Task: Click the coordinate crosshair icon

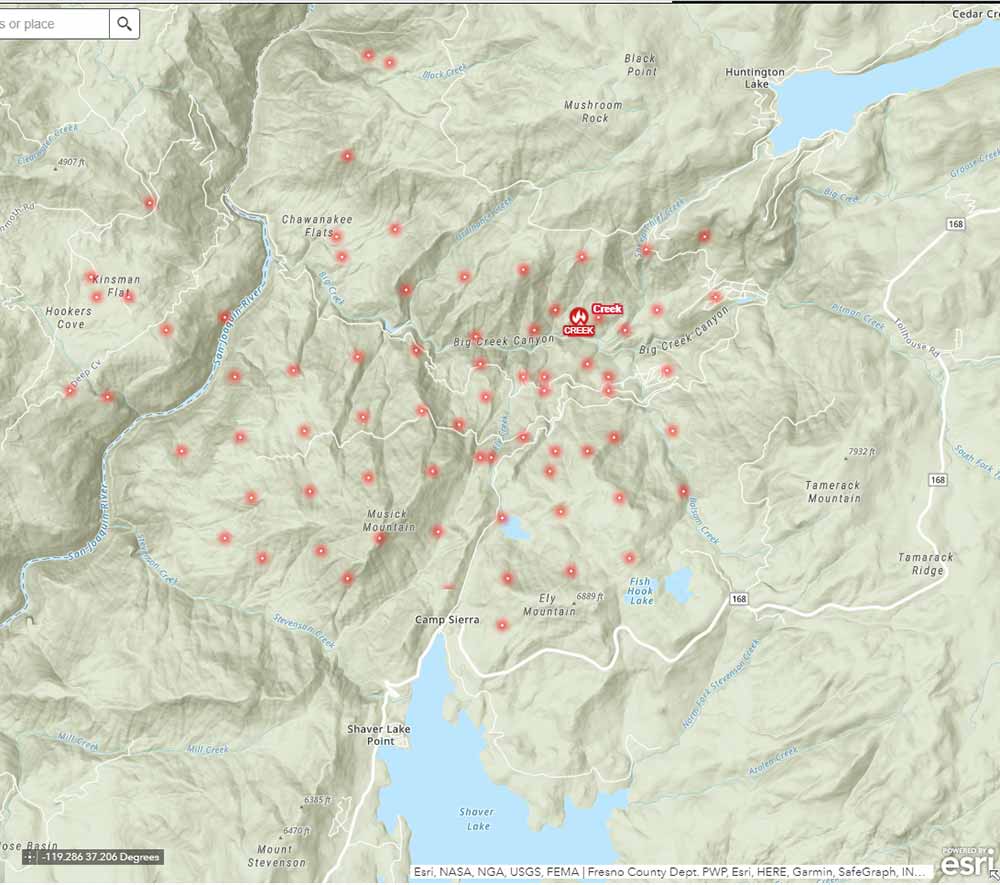Action: (31, 857)
